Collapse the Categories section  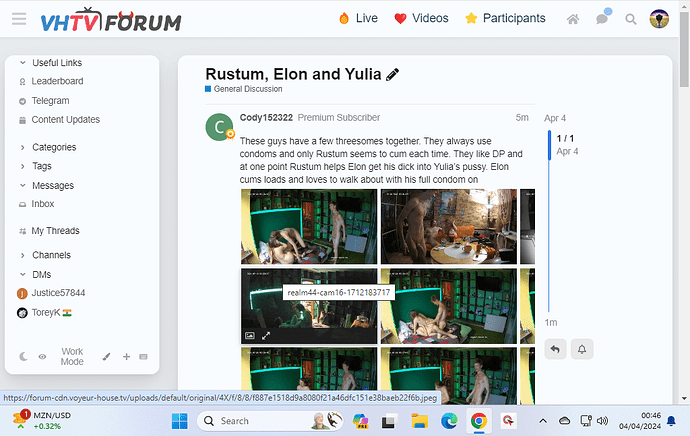[23, 147]
